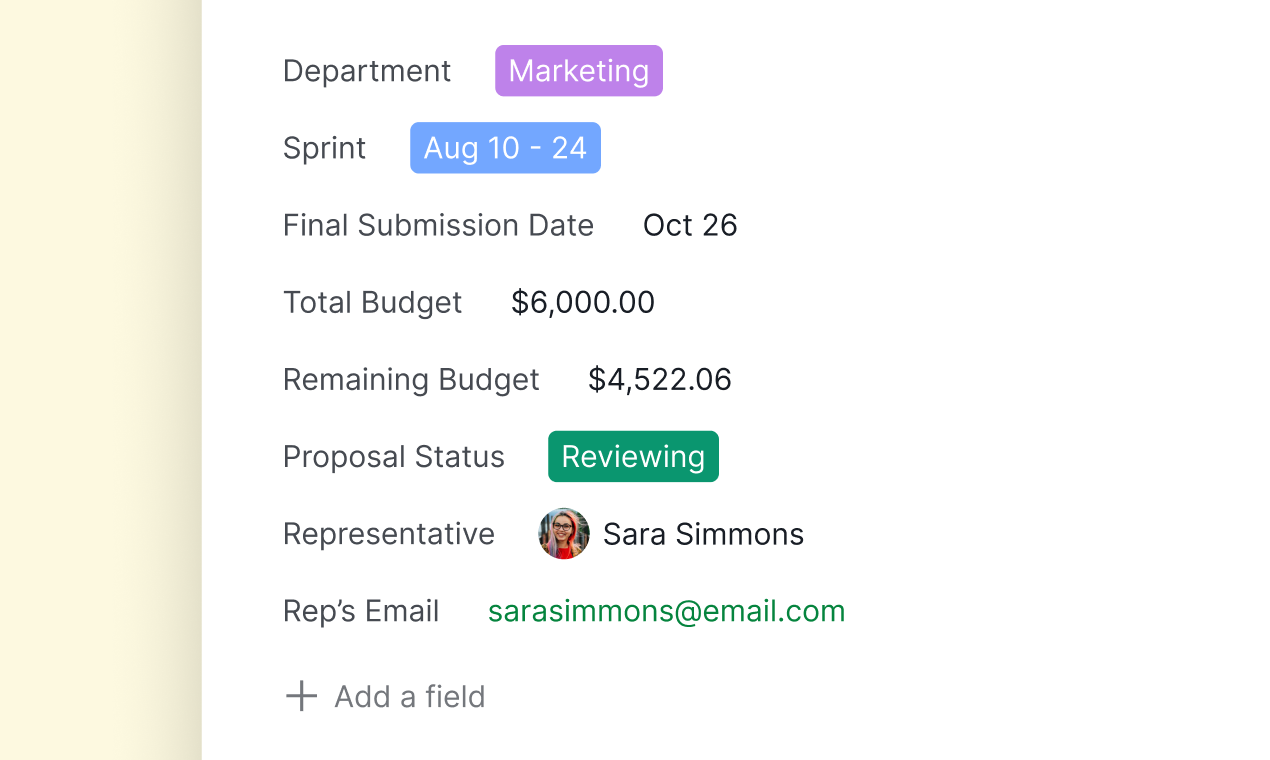1270x760 pixels.
Task: Change the Reviewing proposal status
Action: [633, 456]
